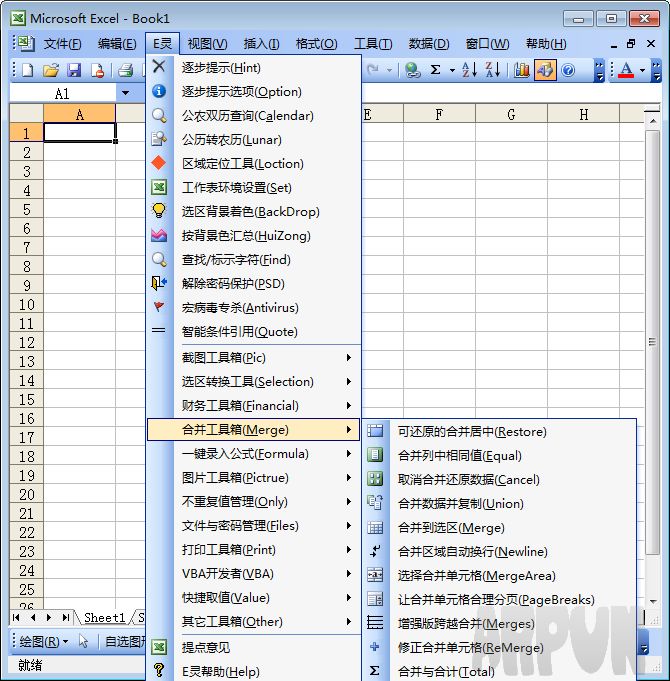Expand 截图工具箱(Pic) submenu
This screenshot has width=670, height=681.
[254, 357]
